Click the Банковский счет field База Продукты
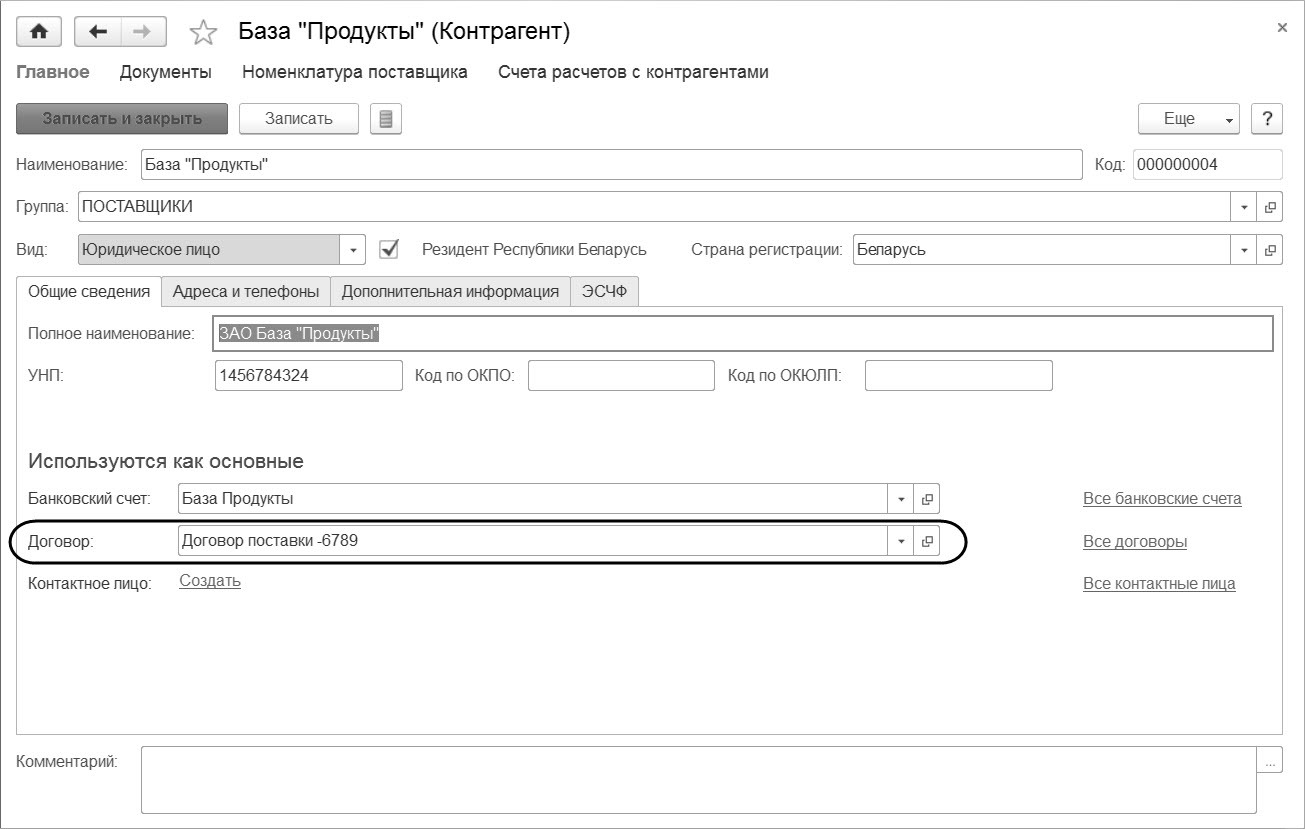 pos(533,499)
